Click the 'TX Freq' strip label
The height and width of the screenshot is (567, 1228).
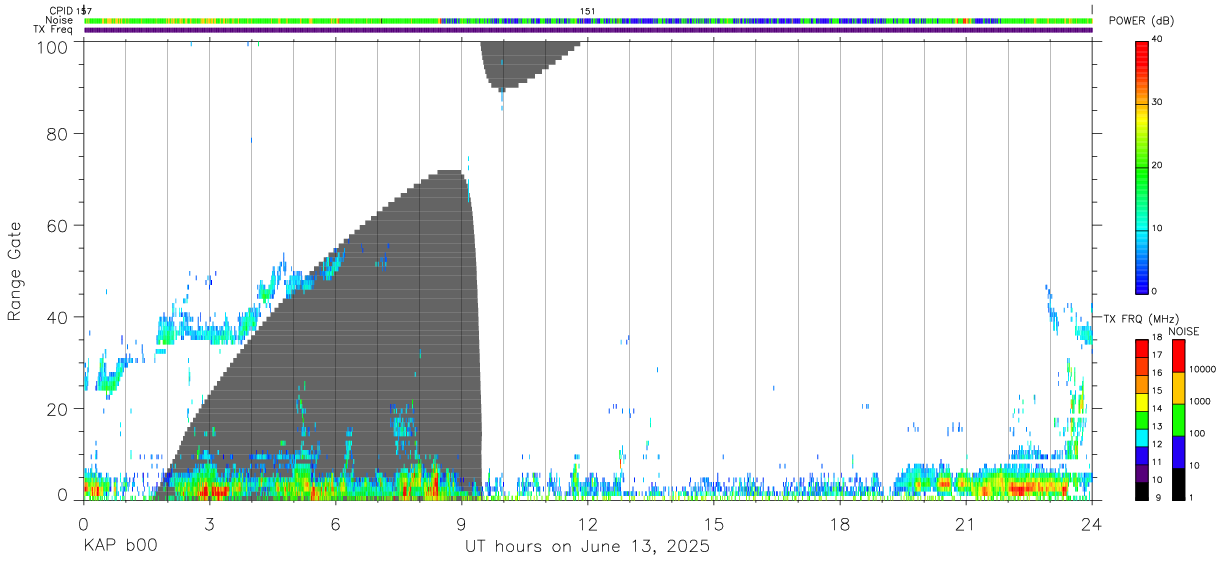[54, 29]
